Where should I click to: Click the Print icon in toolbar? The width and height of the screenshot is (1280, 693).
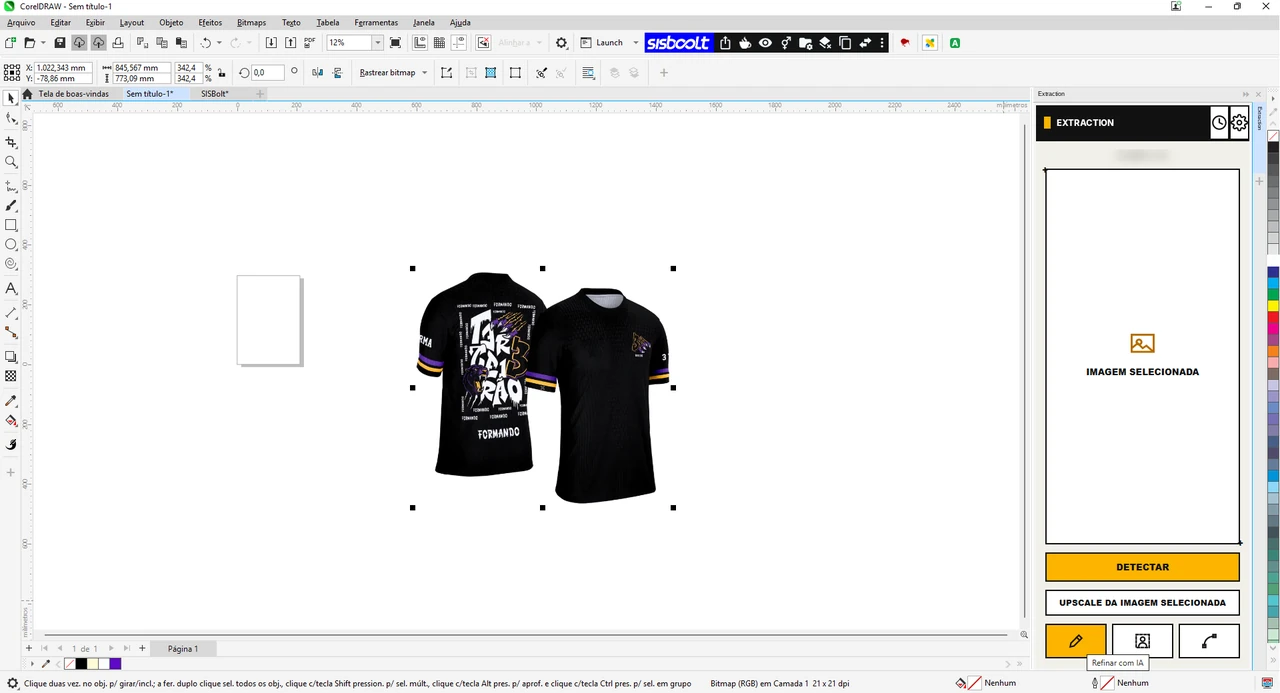pos(118,43)
